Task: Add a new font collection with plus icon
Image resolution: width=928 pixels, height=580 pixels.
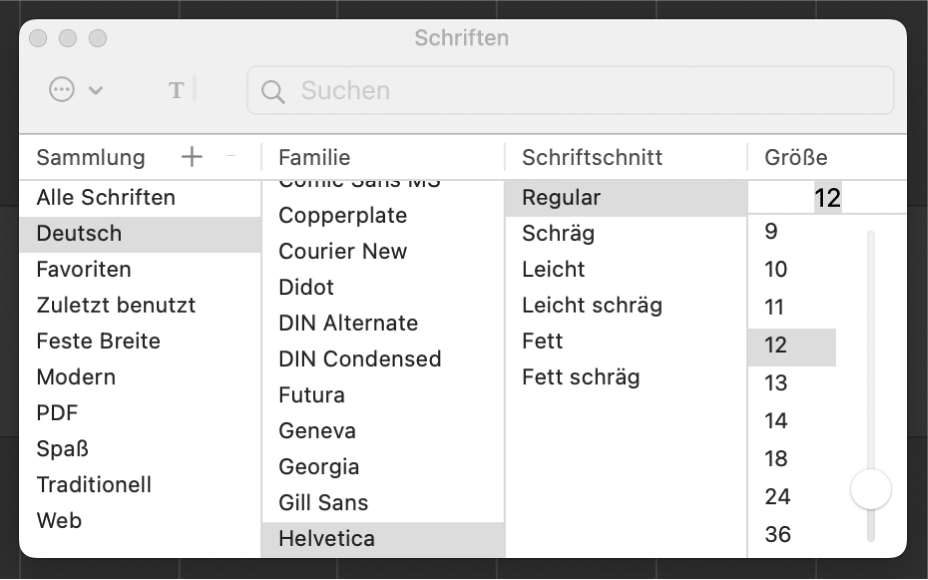Action: pos(192,157)
